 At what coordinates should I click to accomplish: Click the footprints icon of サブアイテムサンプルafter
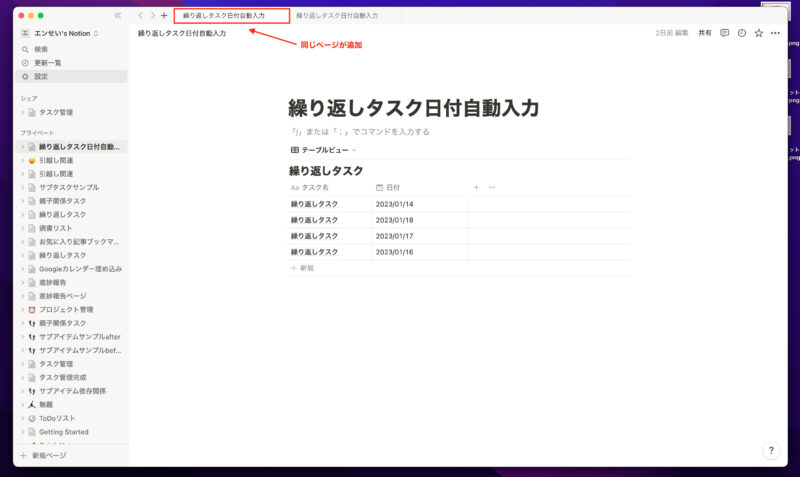point(32,337)
